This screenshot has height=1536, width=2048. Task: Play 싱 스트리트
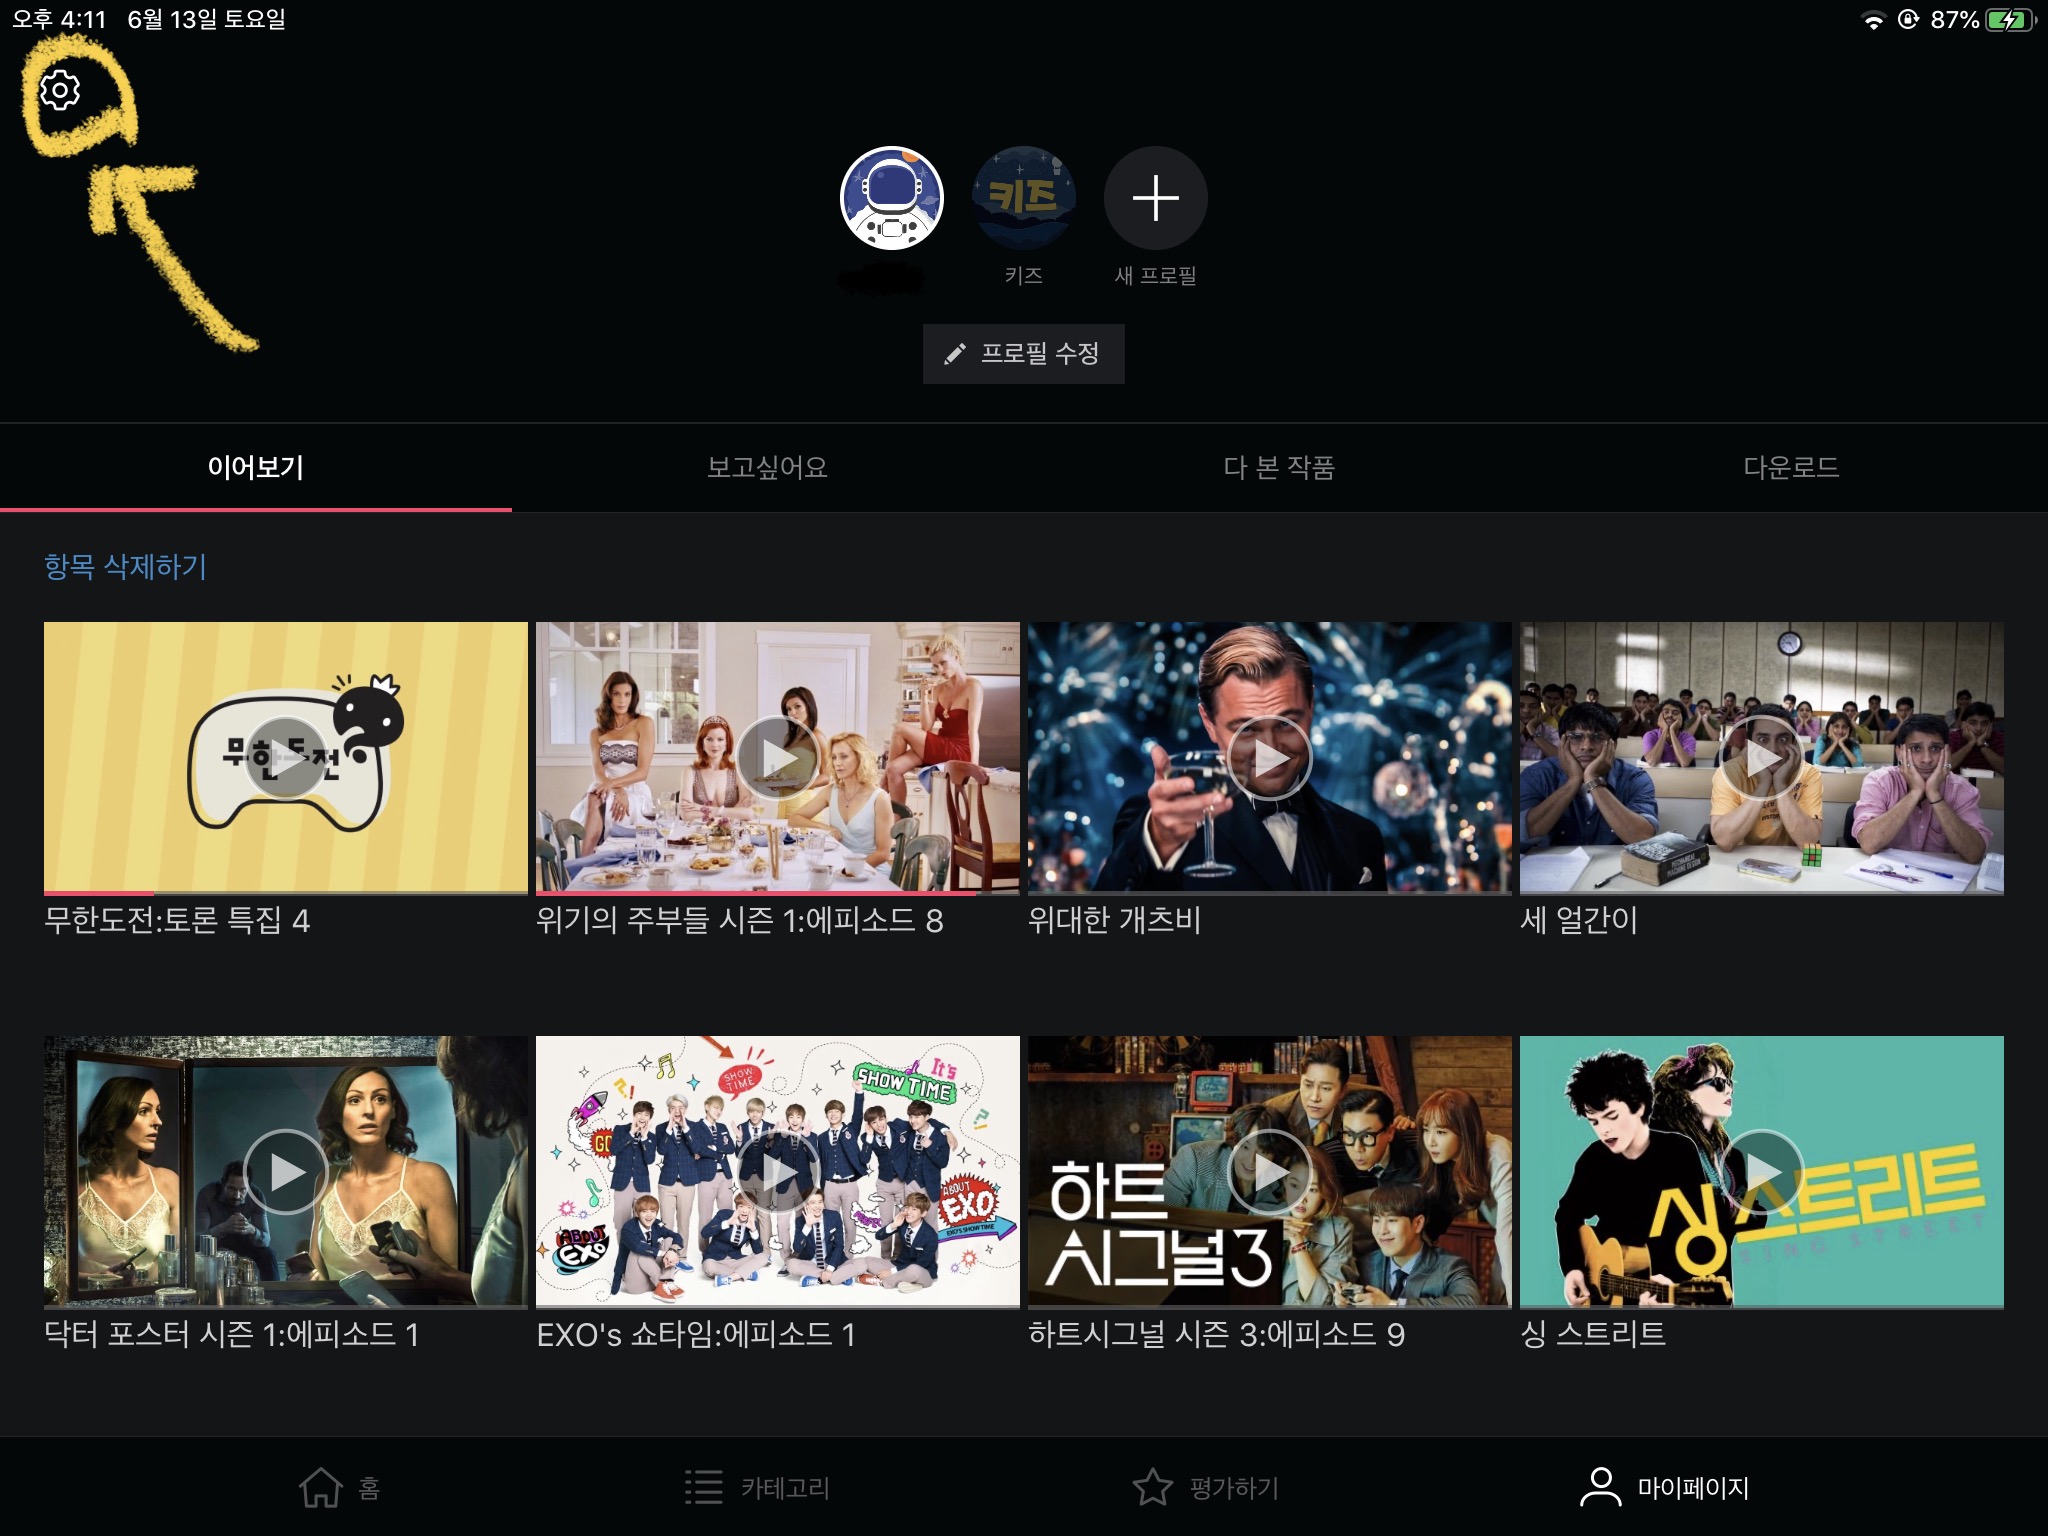[x=1762, y=1171]
